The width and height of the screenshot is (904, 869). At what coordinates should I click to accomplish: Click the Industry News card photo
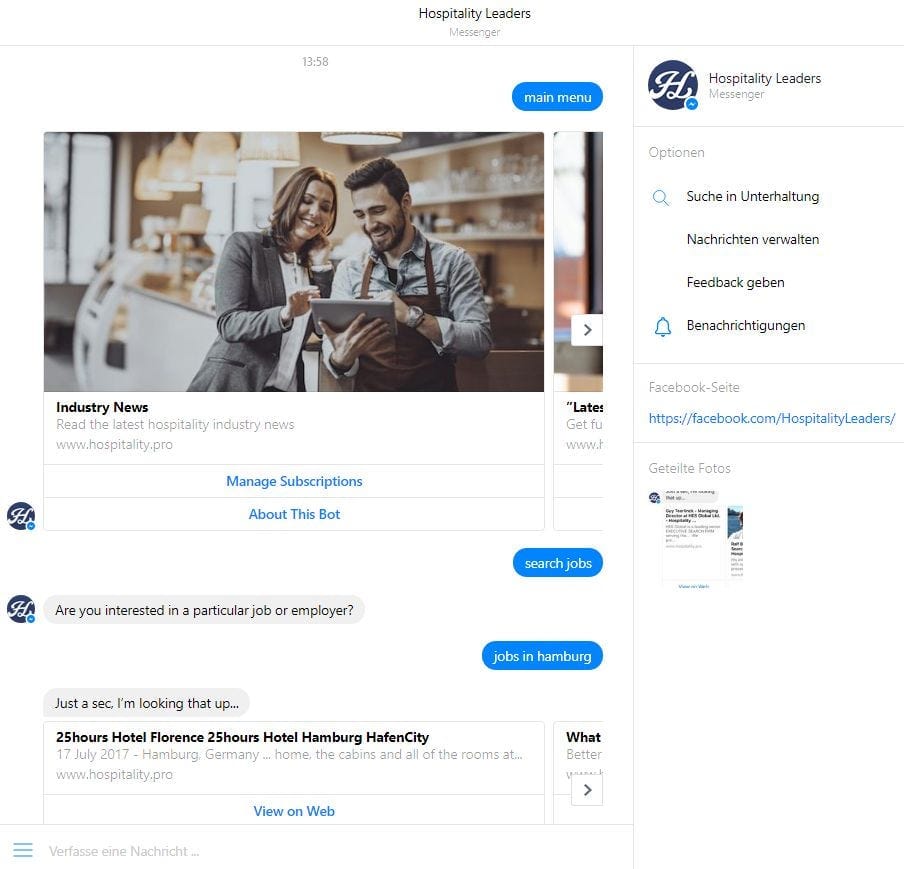[x=294, y=262]
